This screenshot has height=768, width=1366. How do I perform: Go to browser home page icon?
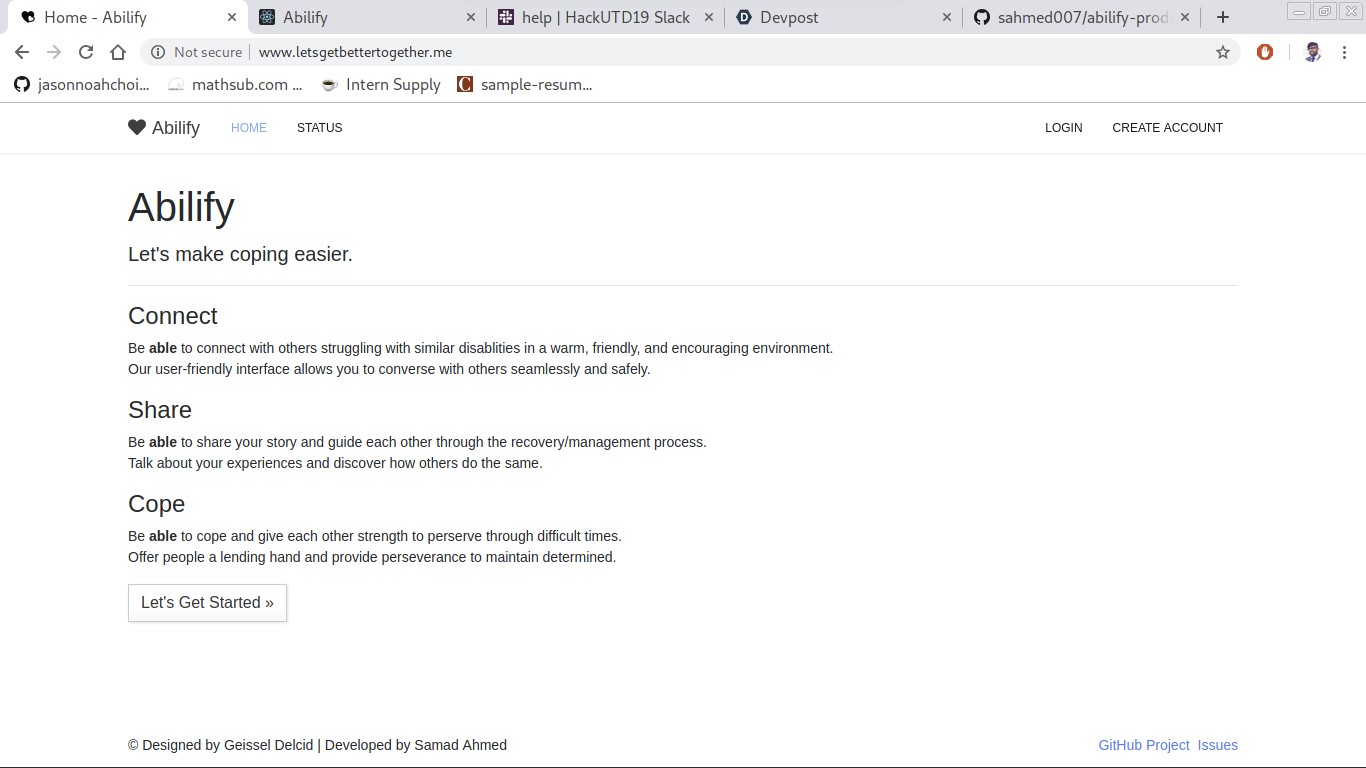tap(118, 52)
